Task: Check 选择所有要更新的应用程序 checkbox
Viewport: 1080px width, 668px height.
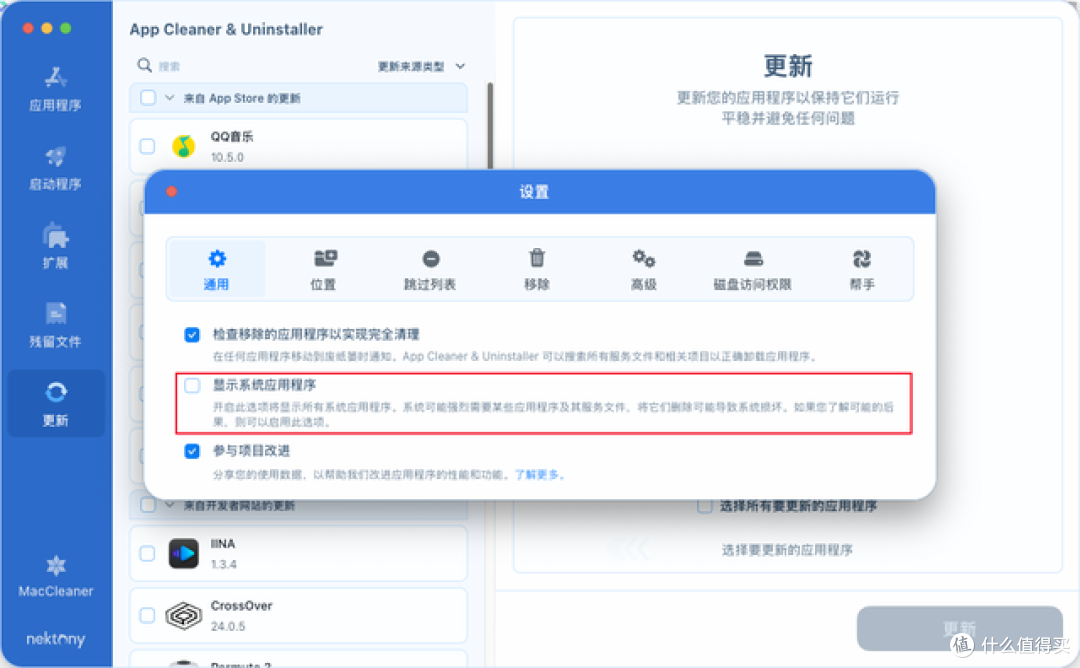Action: (x=705, y=506)
